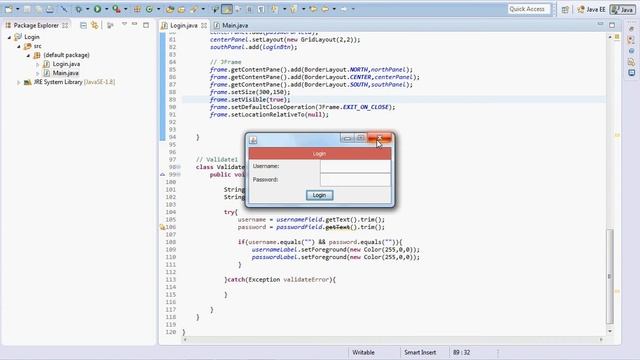Open the Back history dropdown arrow
640x360 pixels.
pyautogui.click(x=334, y=9)
